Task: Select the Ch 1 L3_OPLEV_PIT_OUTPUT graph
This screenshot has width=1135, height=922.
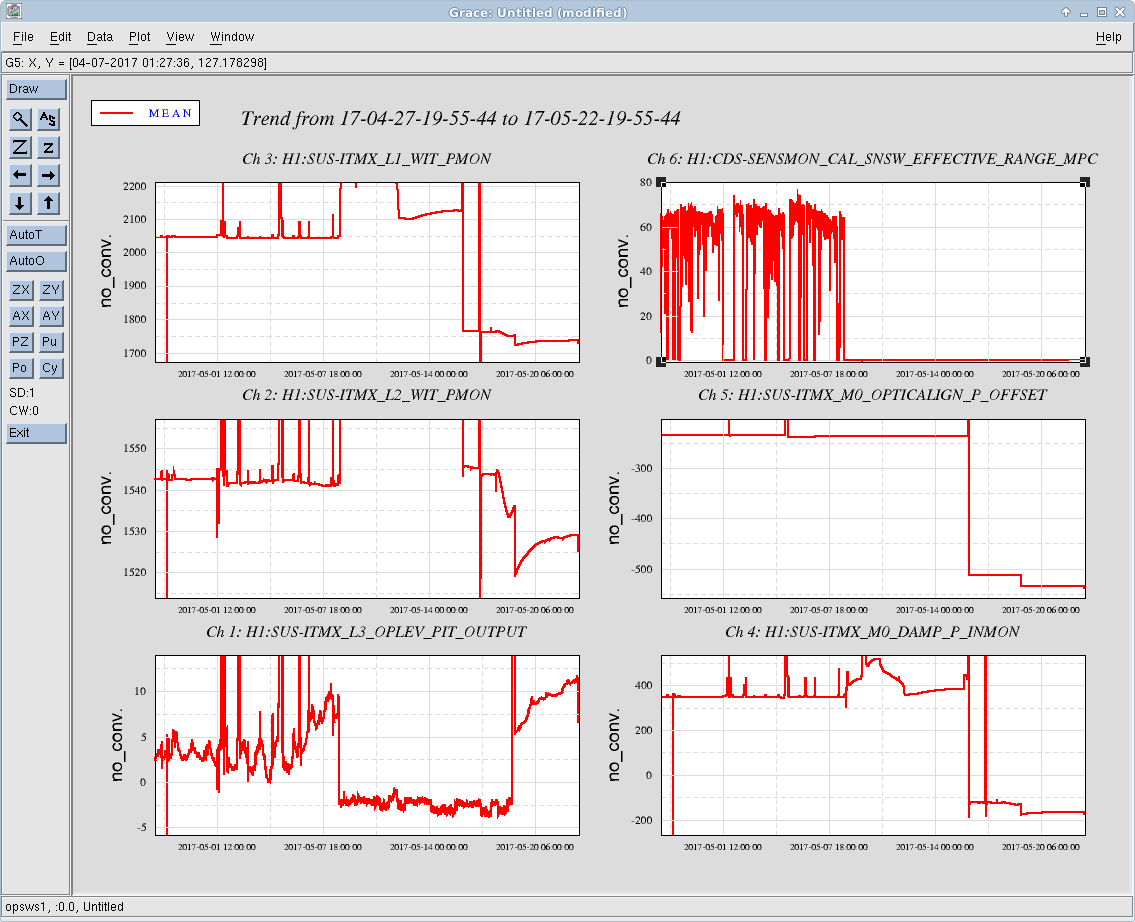Action: point(367,745)
